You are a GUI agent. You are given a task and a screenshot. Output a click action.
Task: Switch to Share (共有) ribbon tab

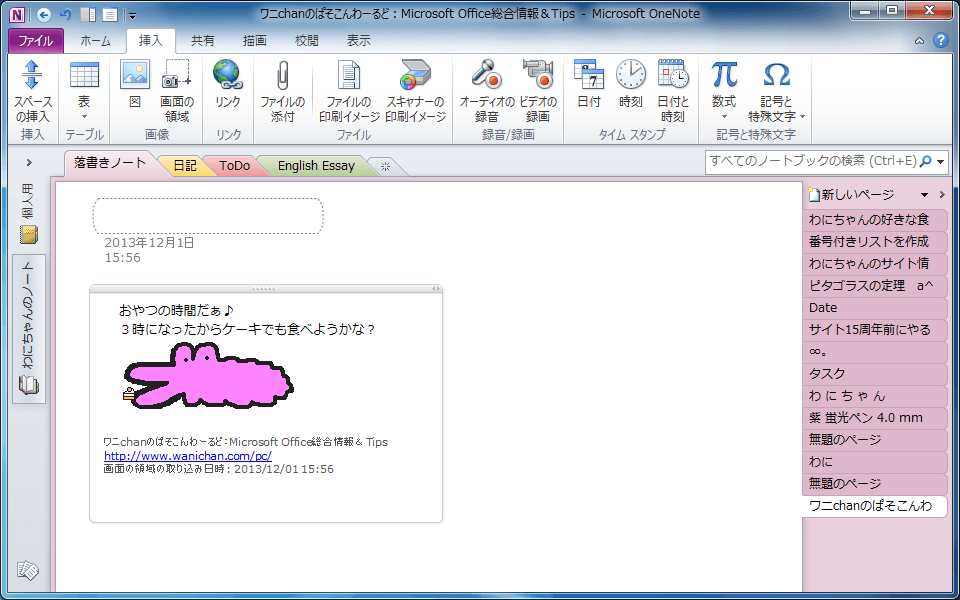tap(203, 41)
